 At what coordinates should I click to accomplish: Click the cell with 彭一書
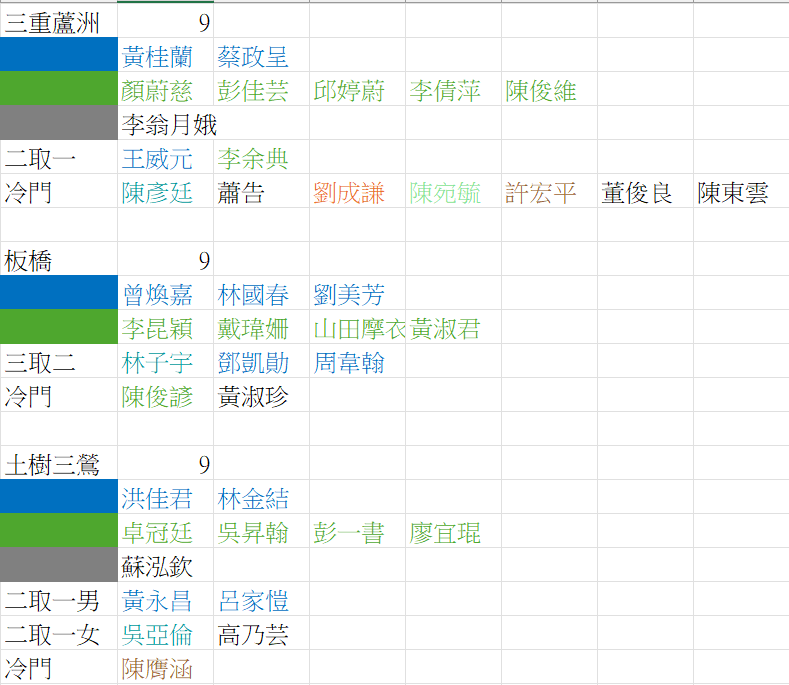tap(358, 530)
